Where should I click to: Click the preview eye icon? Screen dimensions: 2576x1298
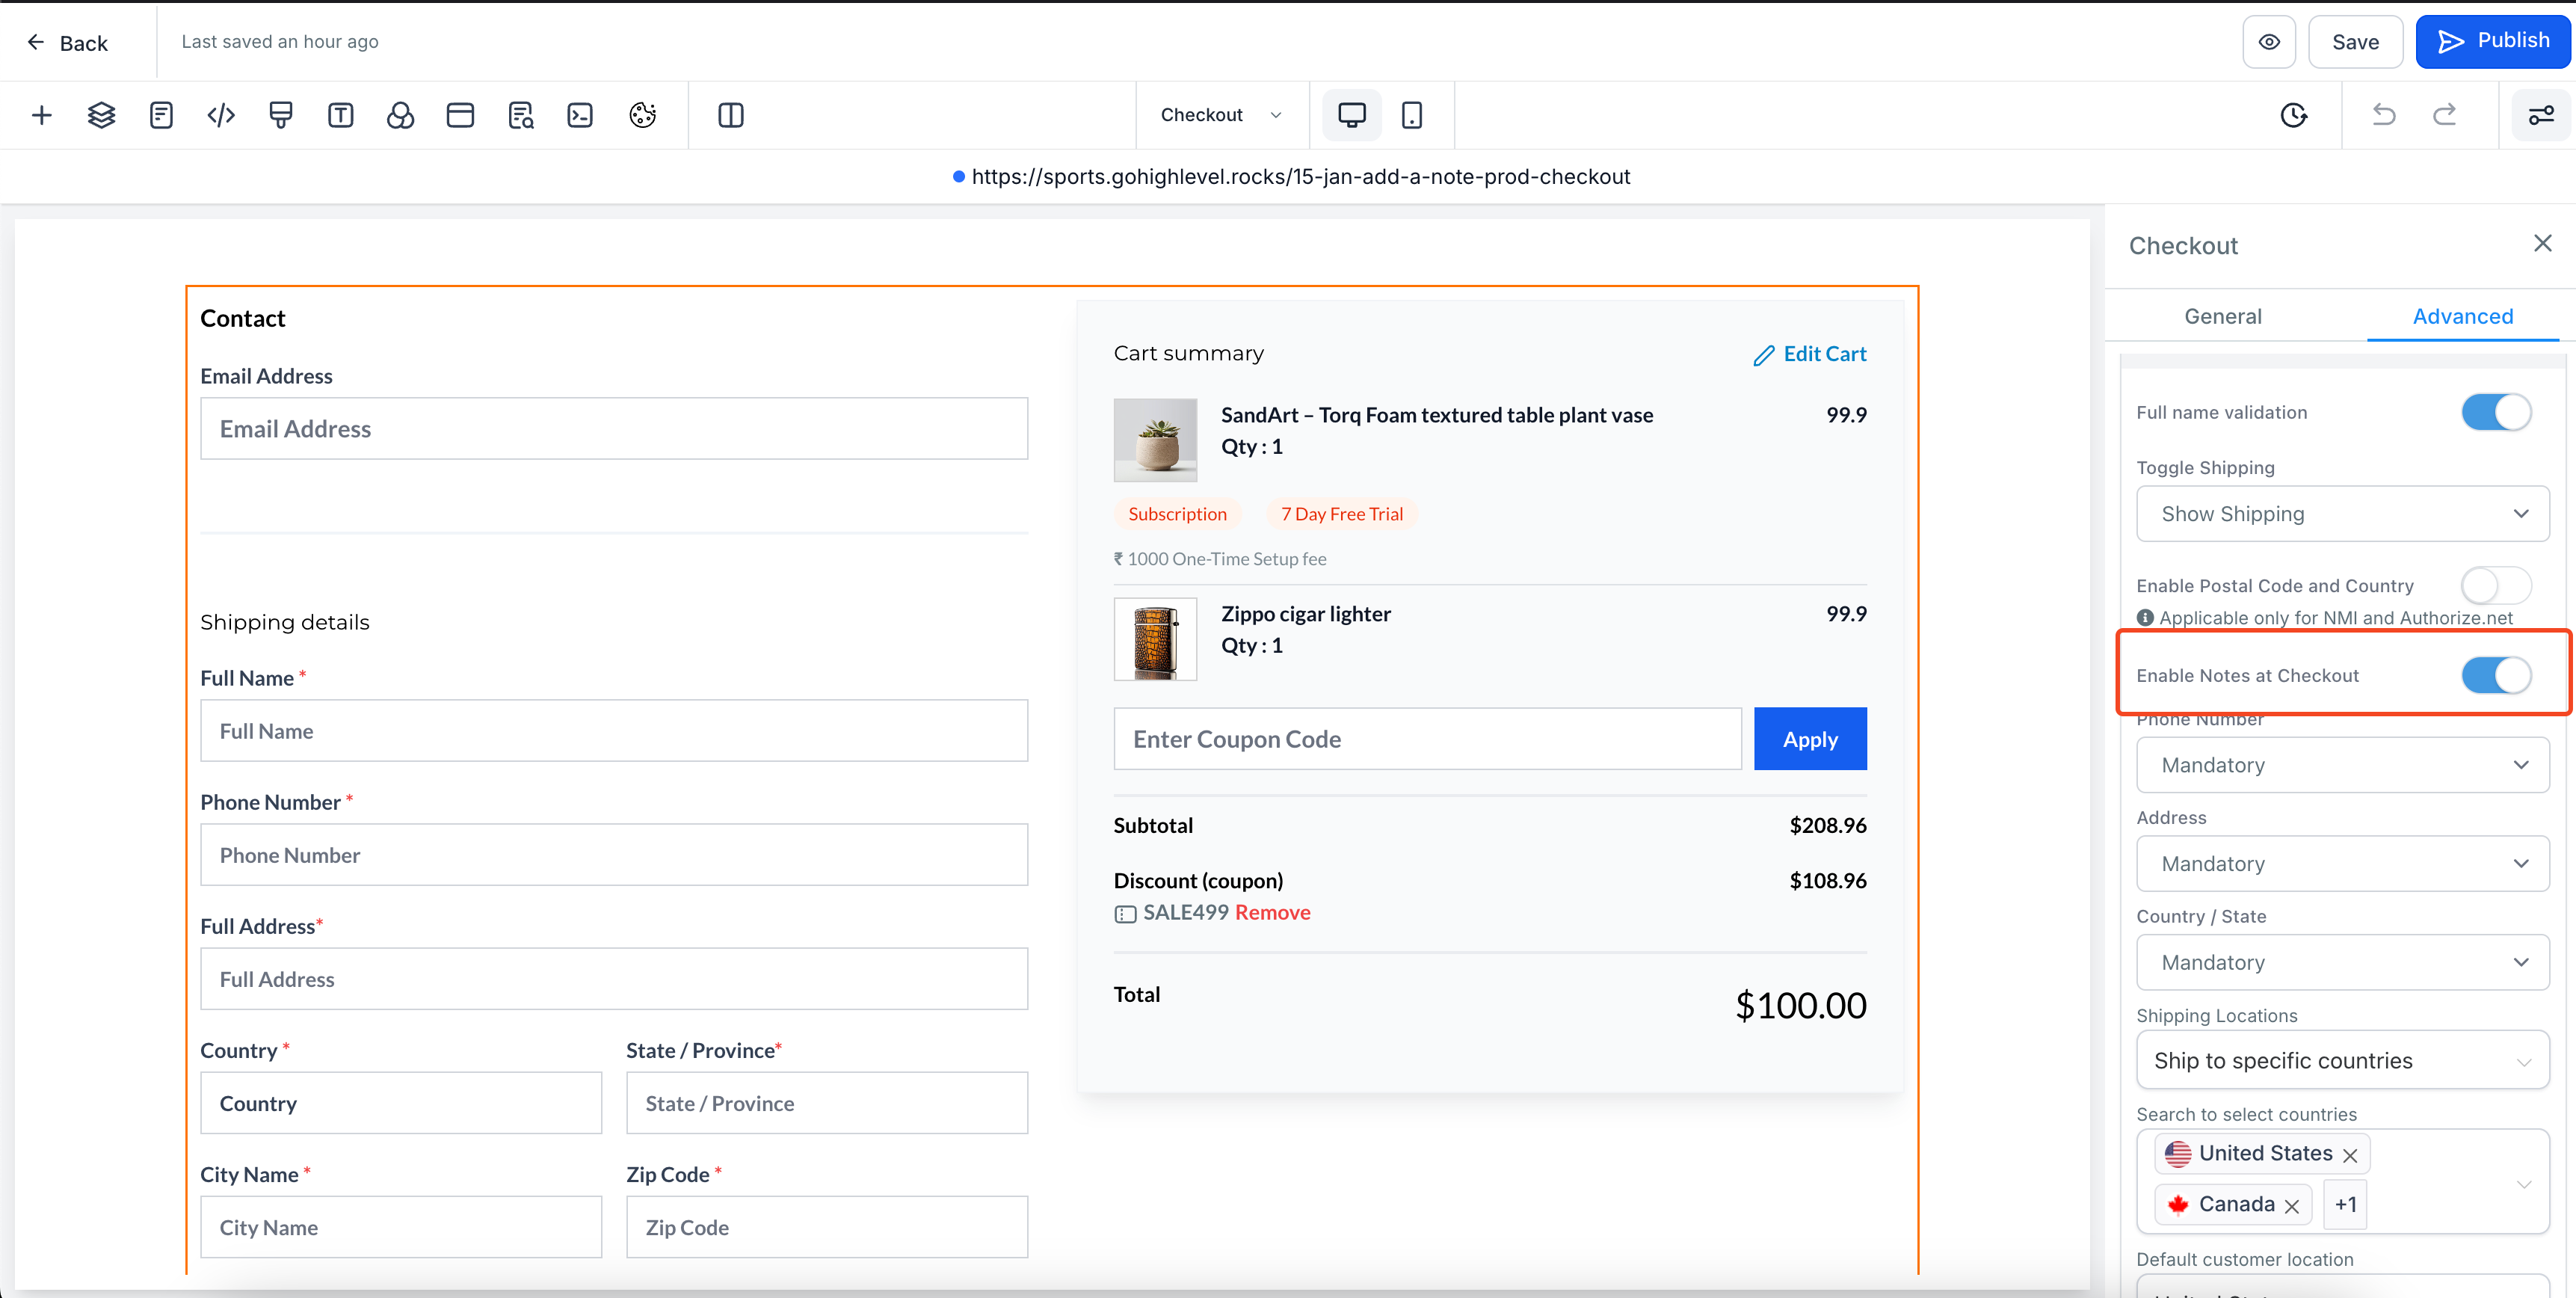click(2269, 42)
